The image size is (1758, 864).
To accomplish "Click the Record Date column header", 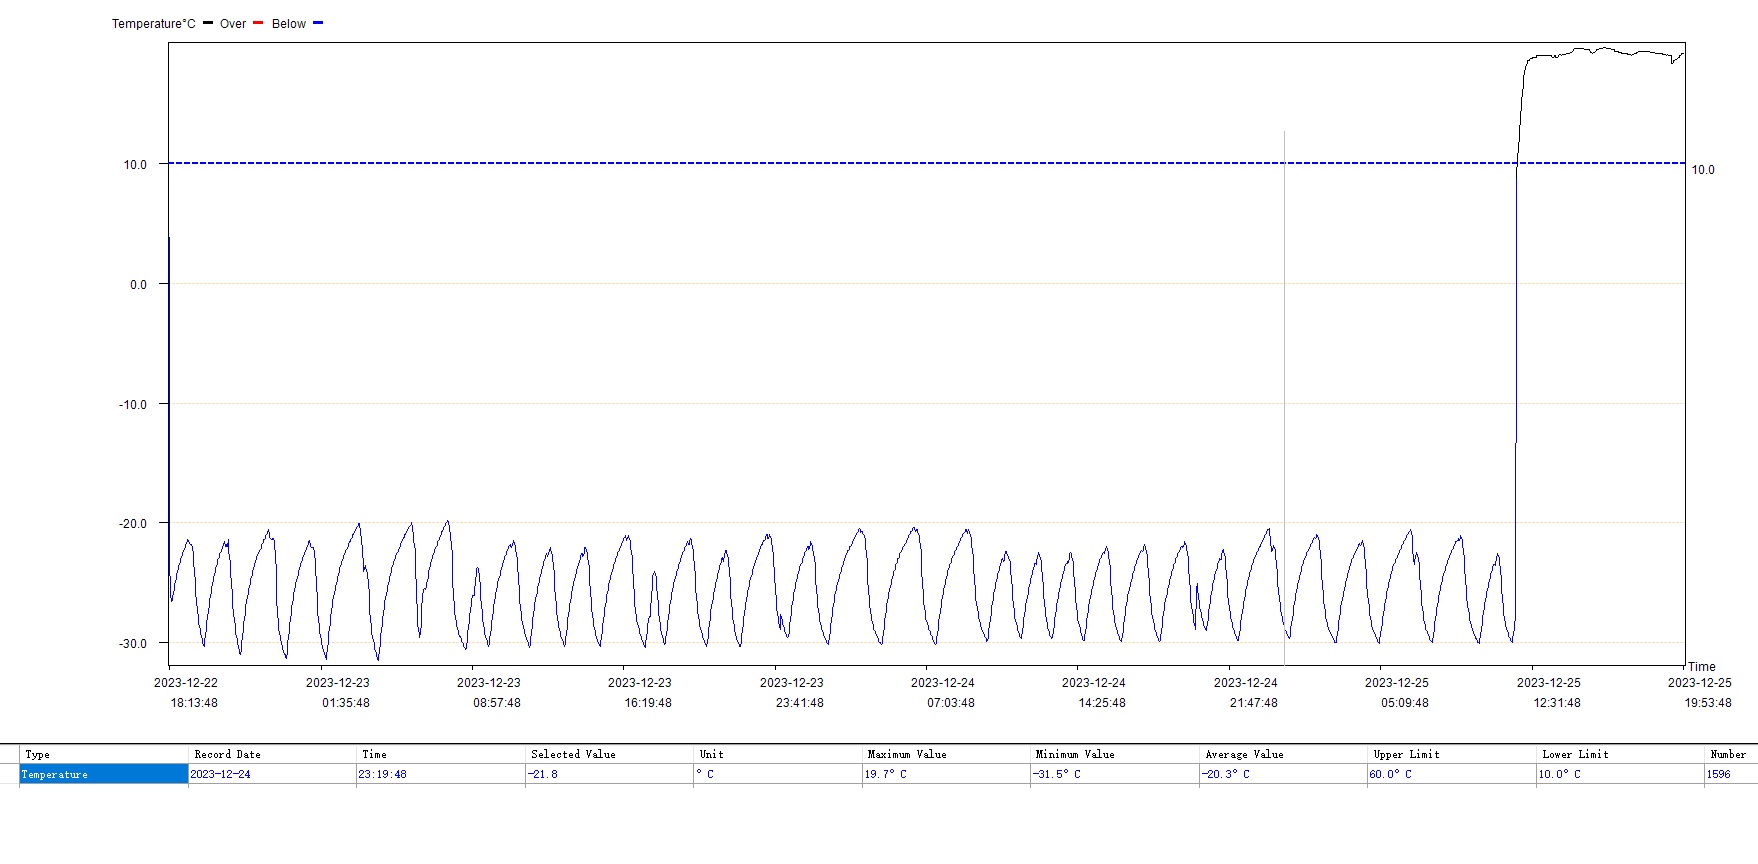I will coord(272,754).
